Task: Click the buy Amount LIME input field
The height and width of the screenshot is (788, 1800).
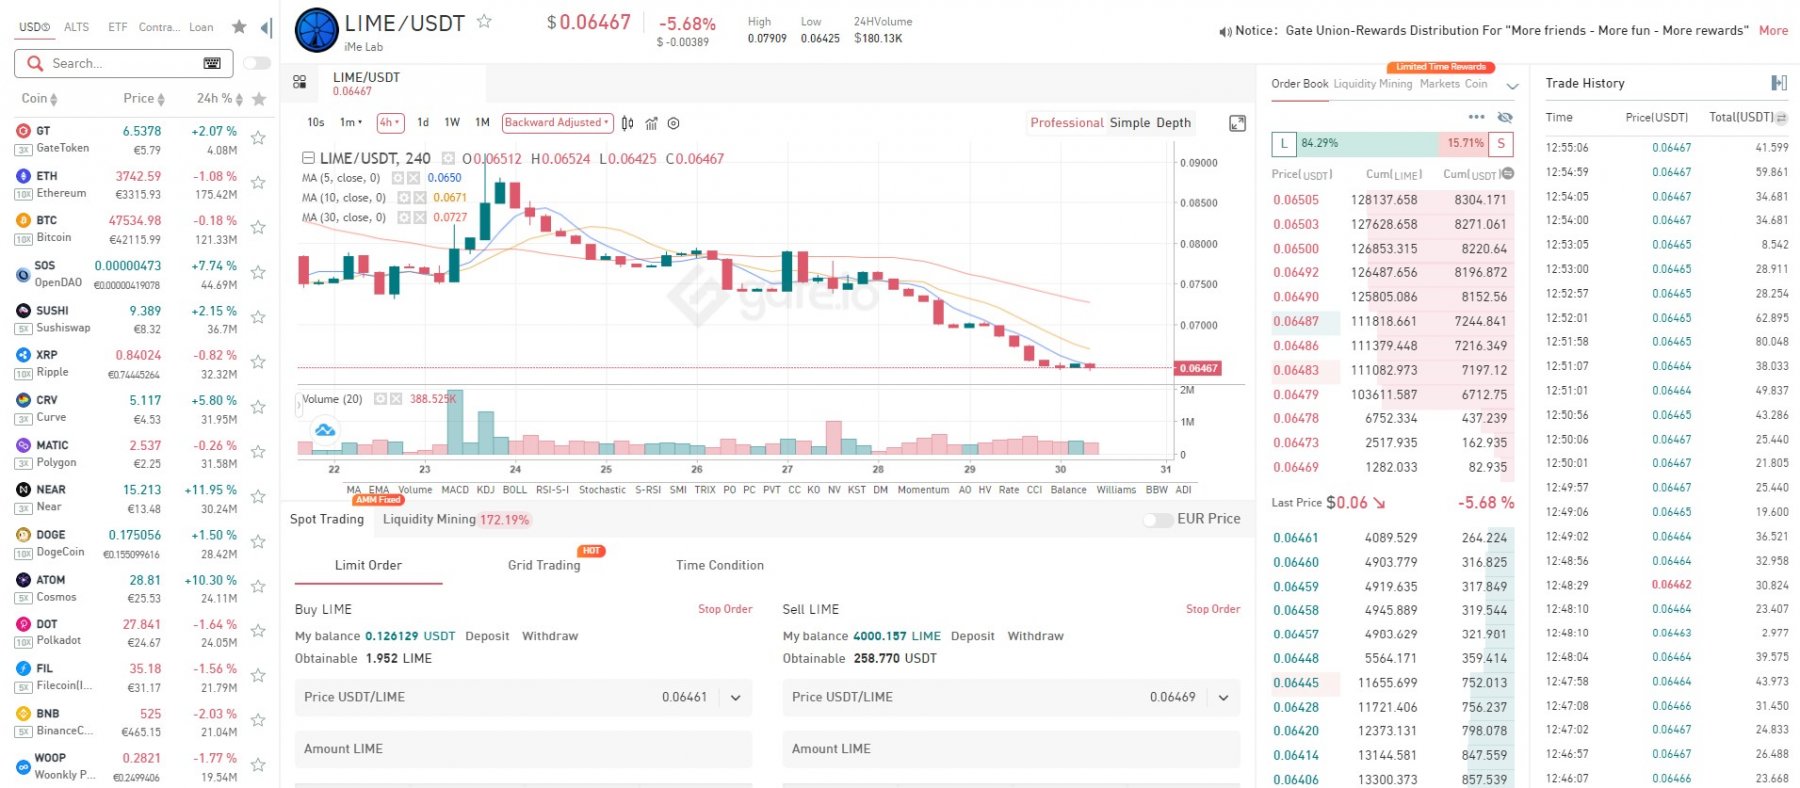Action: [523, 749]
